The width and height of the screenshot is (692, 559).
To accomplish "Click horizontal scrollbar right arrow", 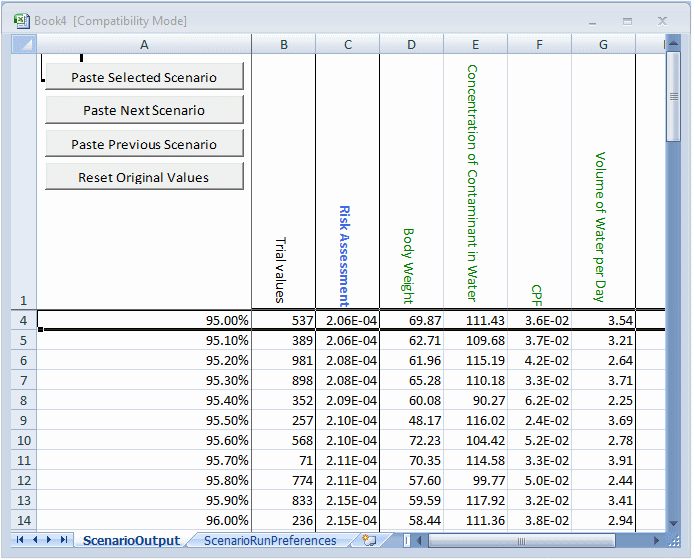I will [x=656, y=540].
